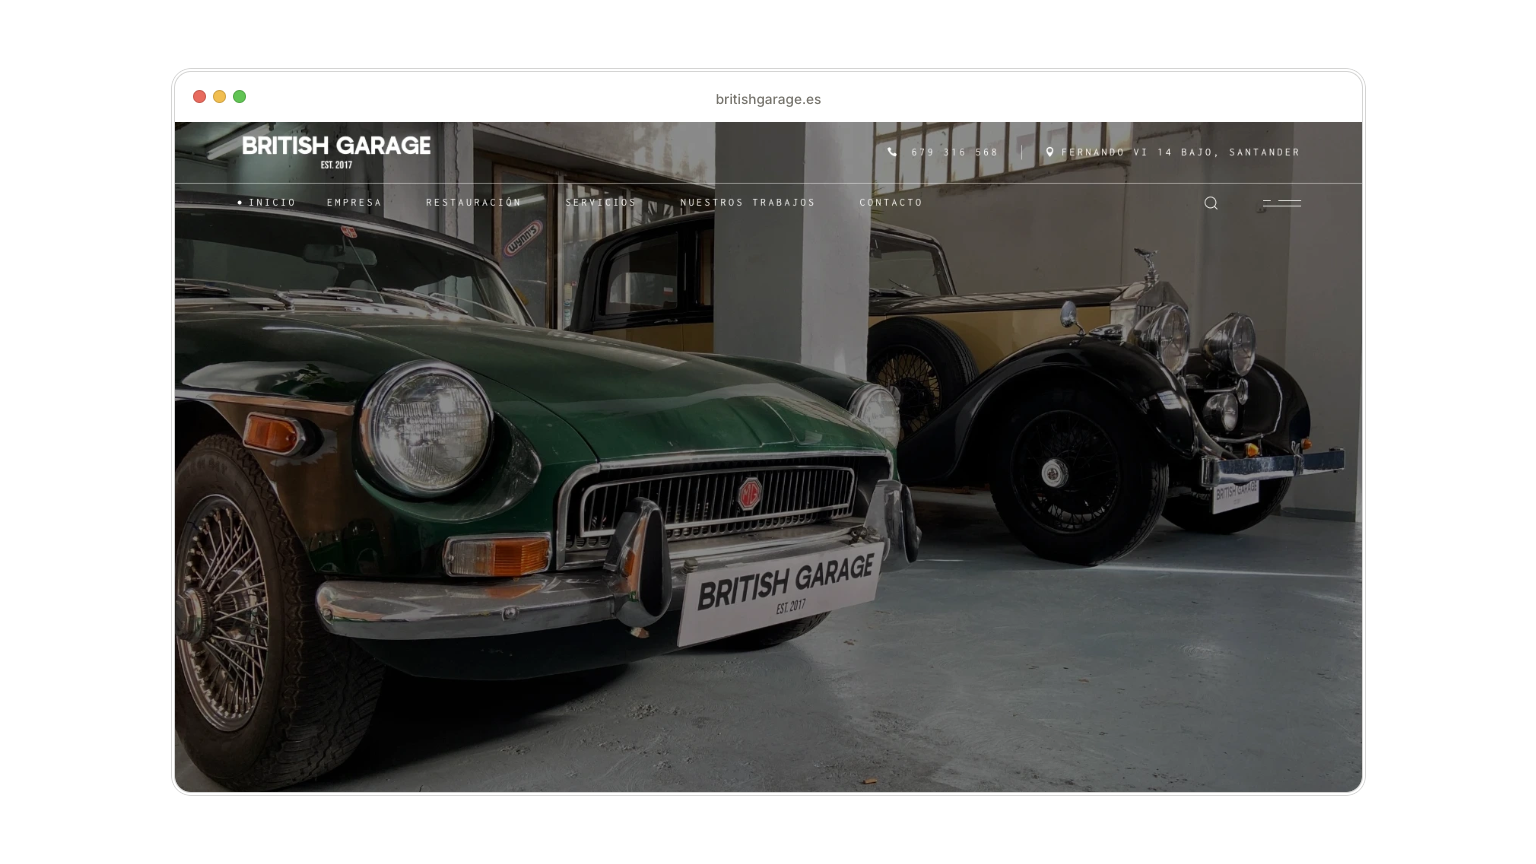Expand site navigation via the lines icon

(x=1281, y=203)
